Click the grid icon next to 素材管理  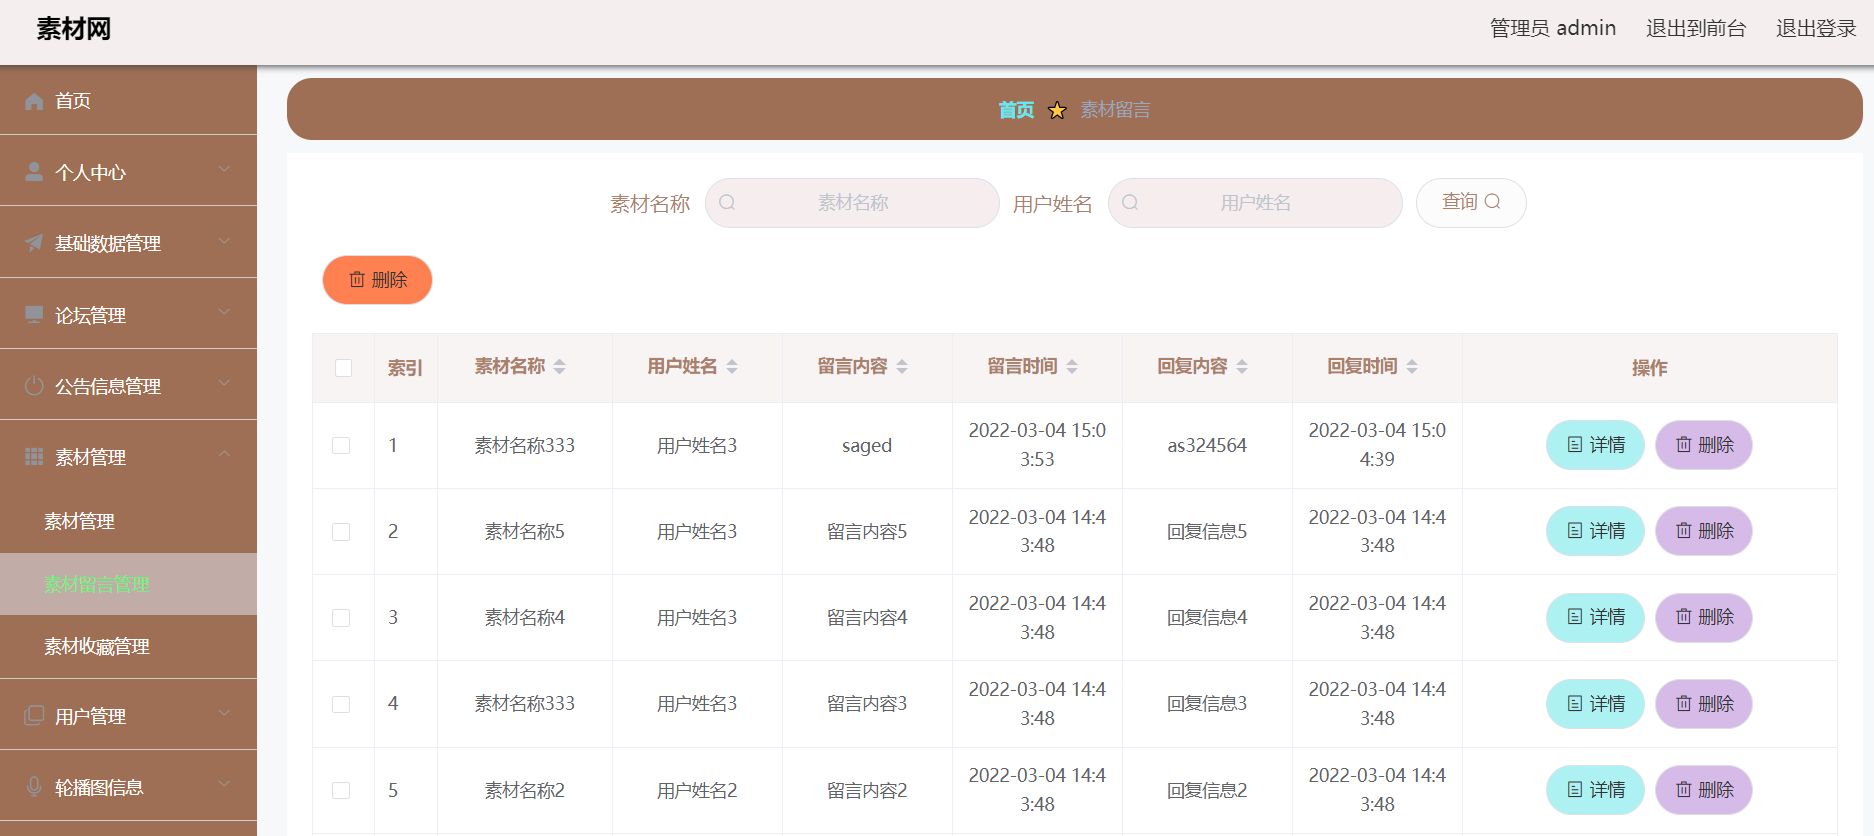(x=34, y=457)
